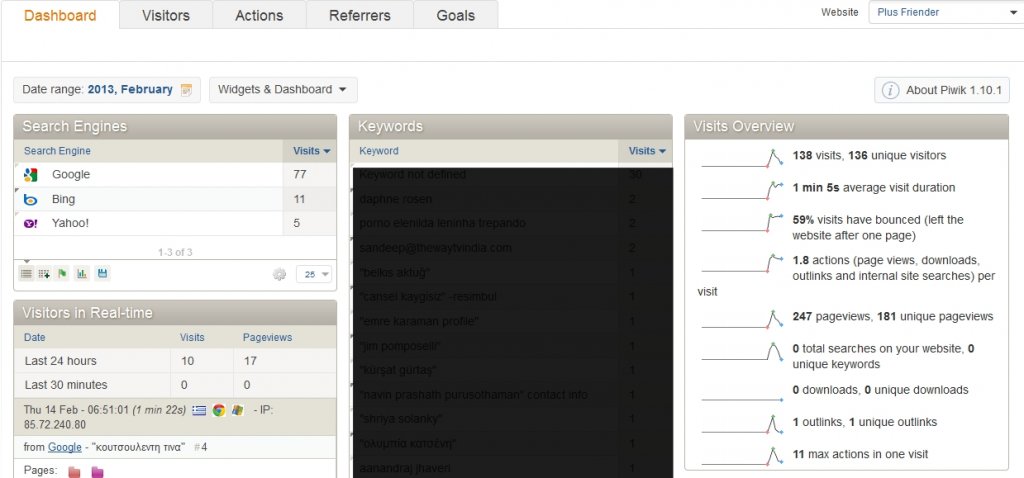Open the Google referrer link
The width and height of the screenshot is (1024, 478).
[x=65, y=447]
